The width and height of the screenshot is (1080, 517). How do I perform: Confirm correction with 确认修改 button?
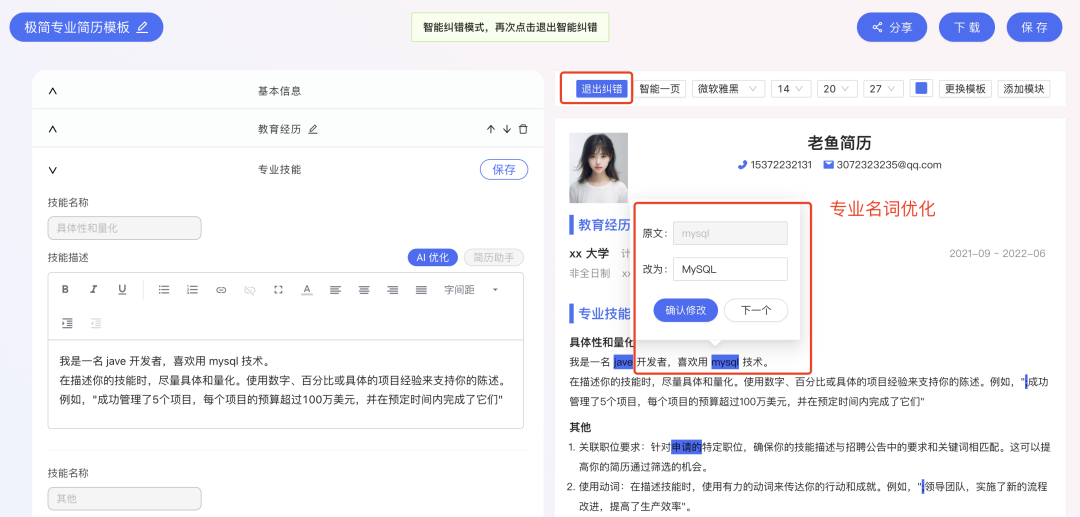tap(686, 310)
